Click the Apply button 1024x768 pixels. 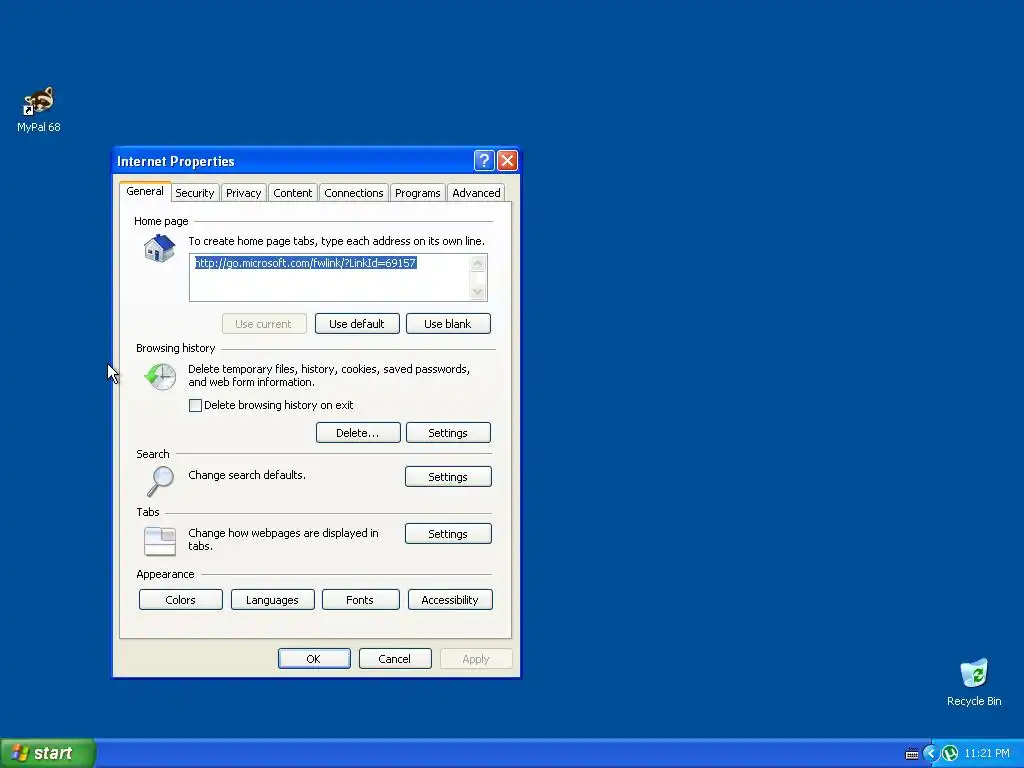pyautogui.click(x=476, y=659)
